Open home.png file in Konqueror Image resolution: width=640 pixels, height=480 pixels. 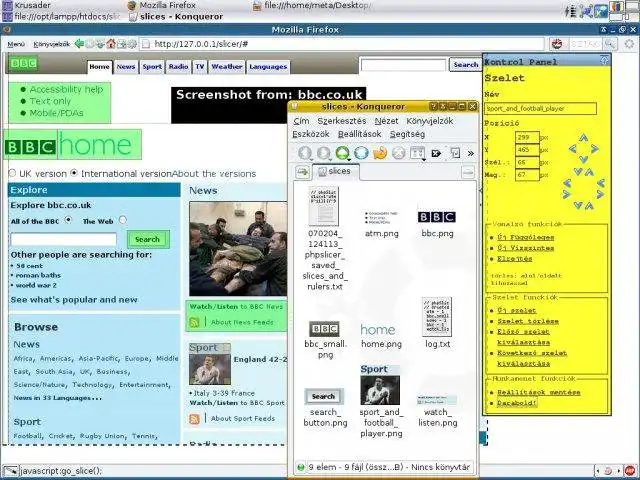tap(381, 336)
